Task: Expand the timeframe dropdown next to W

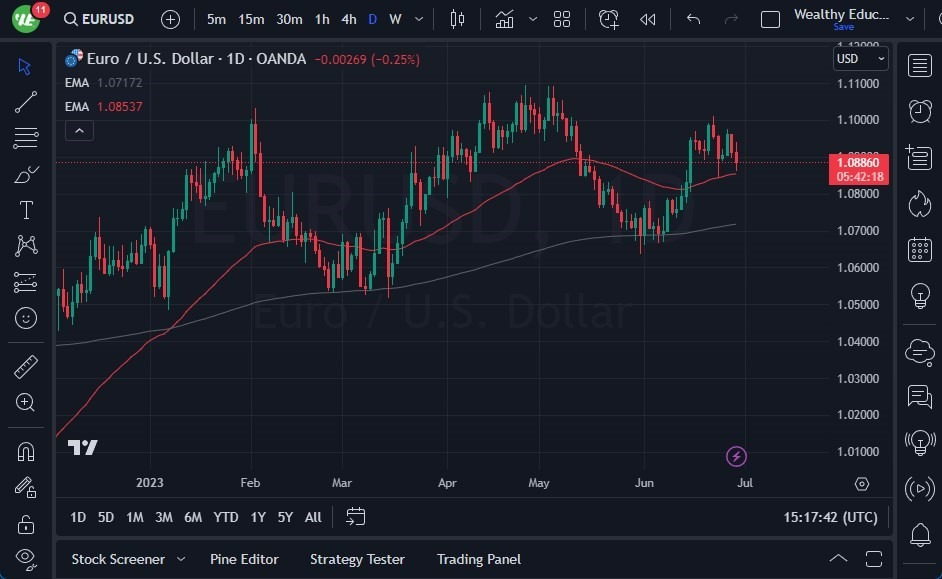Action: [x=418, y=18]
